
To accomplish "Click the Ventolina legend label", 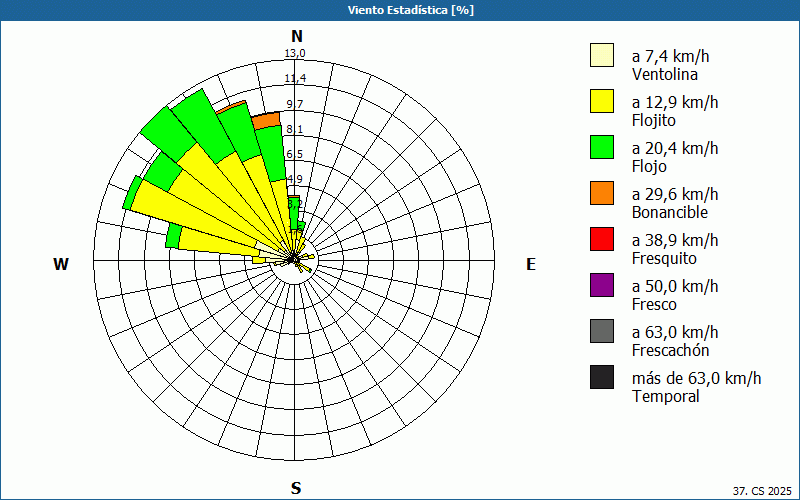I will pos(665,74).
